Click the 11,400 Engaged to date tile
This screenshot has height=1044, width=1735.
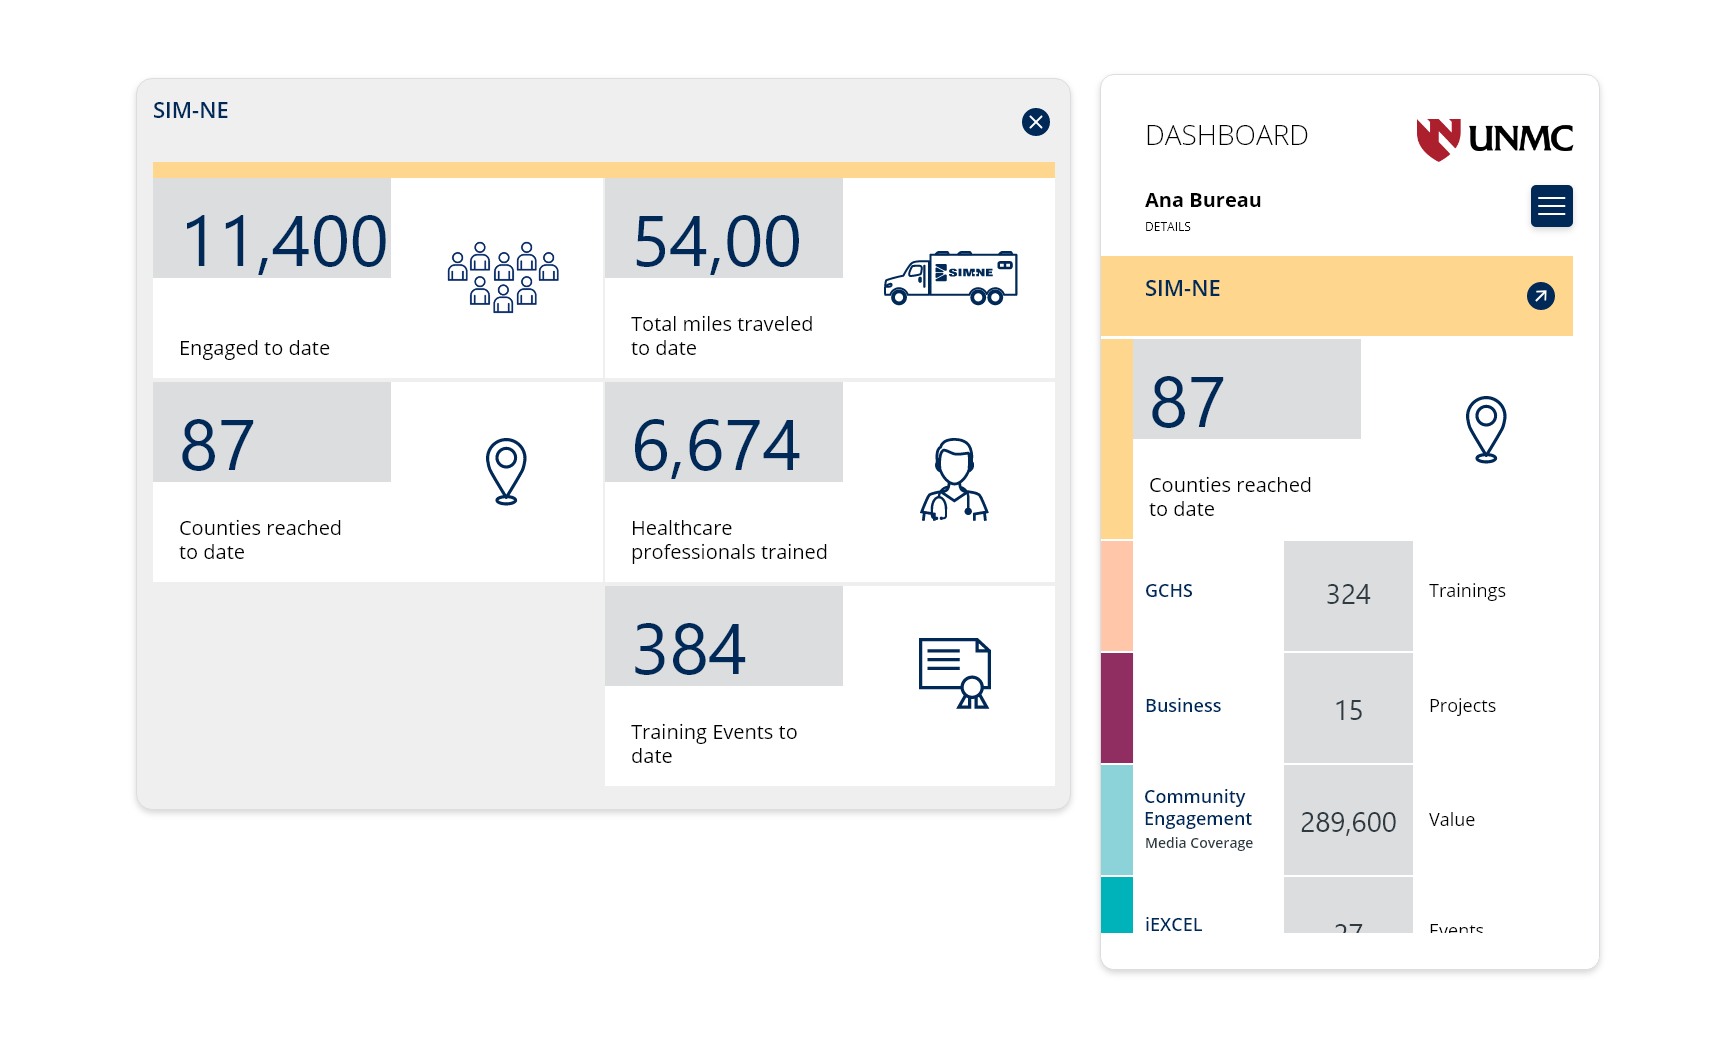click(284, 243)
